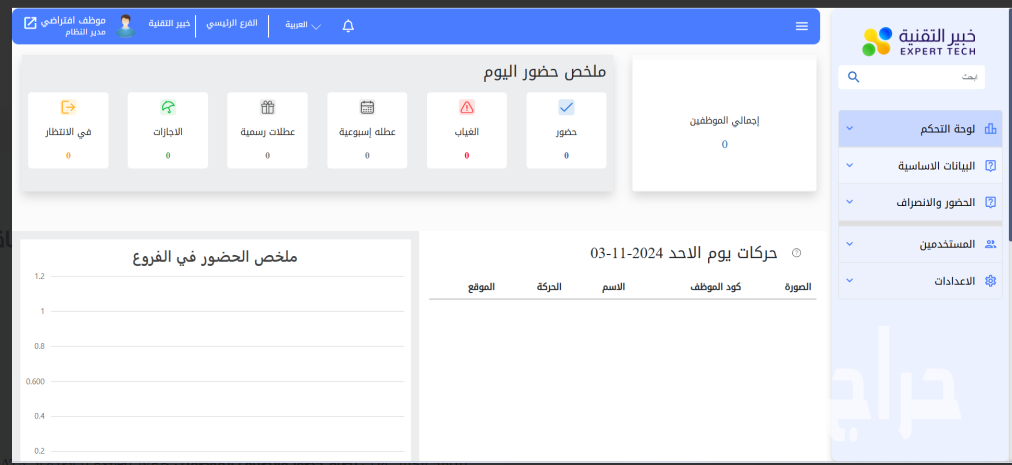Toggle the hamburger menu icon
1012x465 pixels.
point(801,26)
